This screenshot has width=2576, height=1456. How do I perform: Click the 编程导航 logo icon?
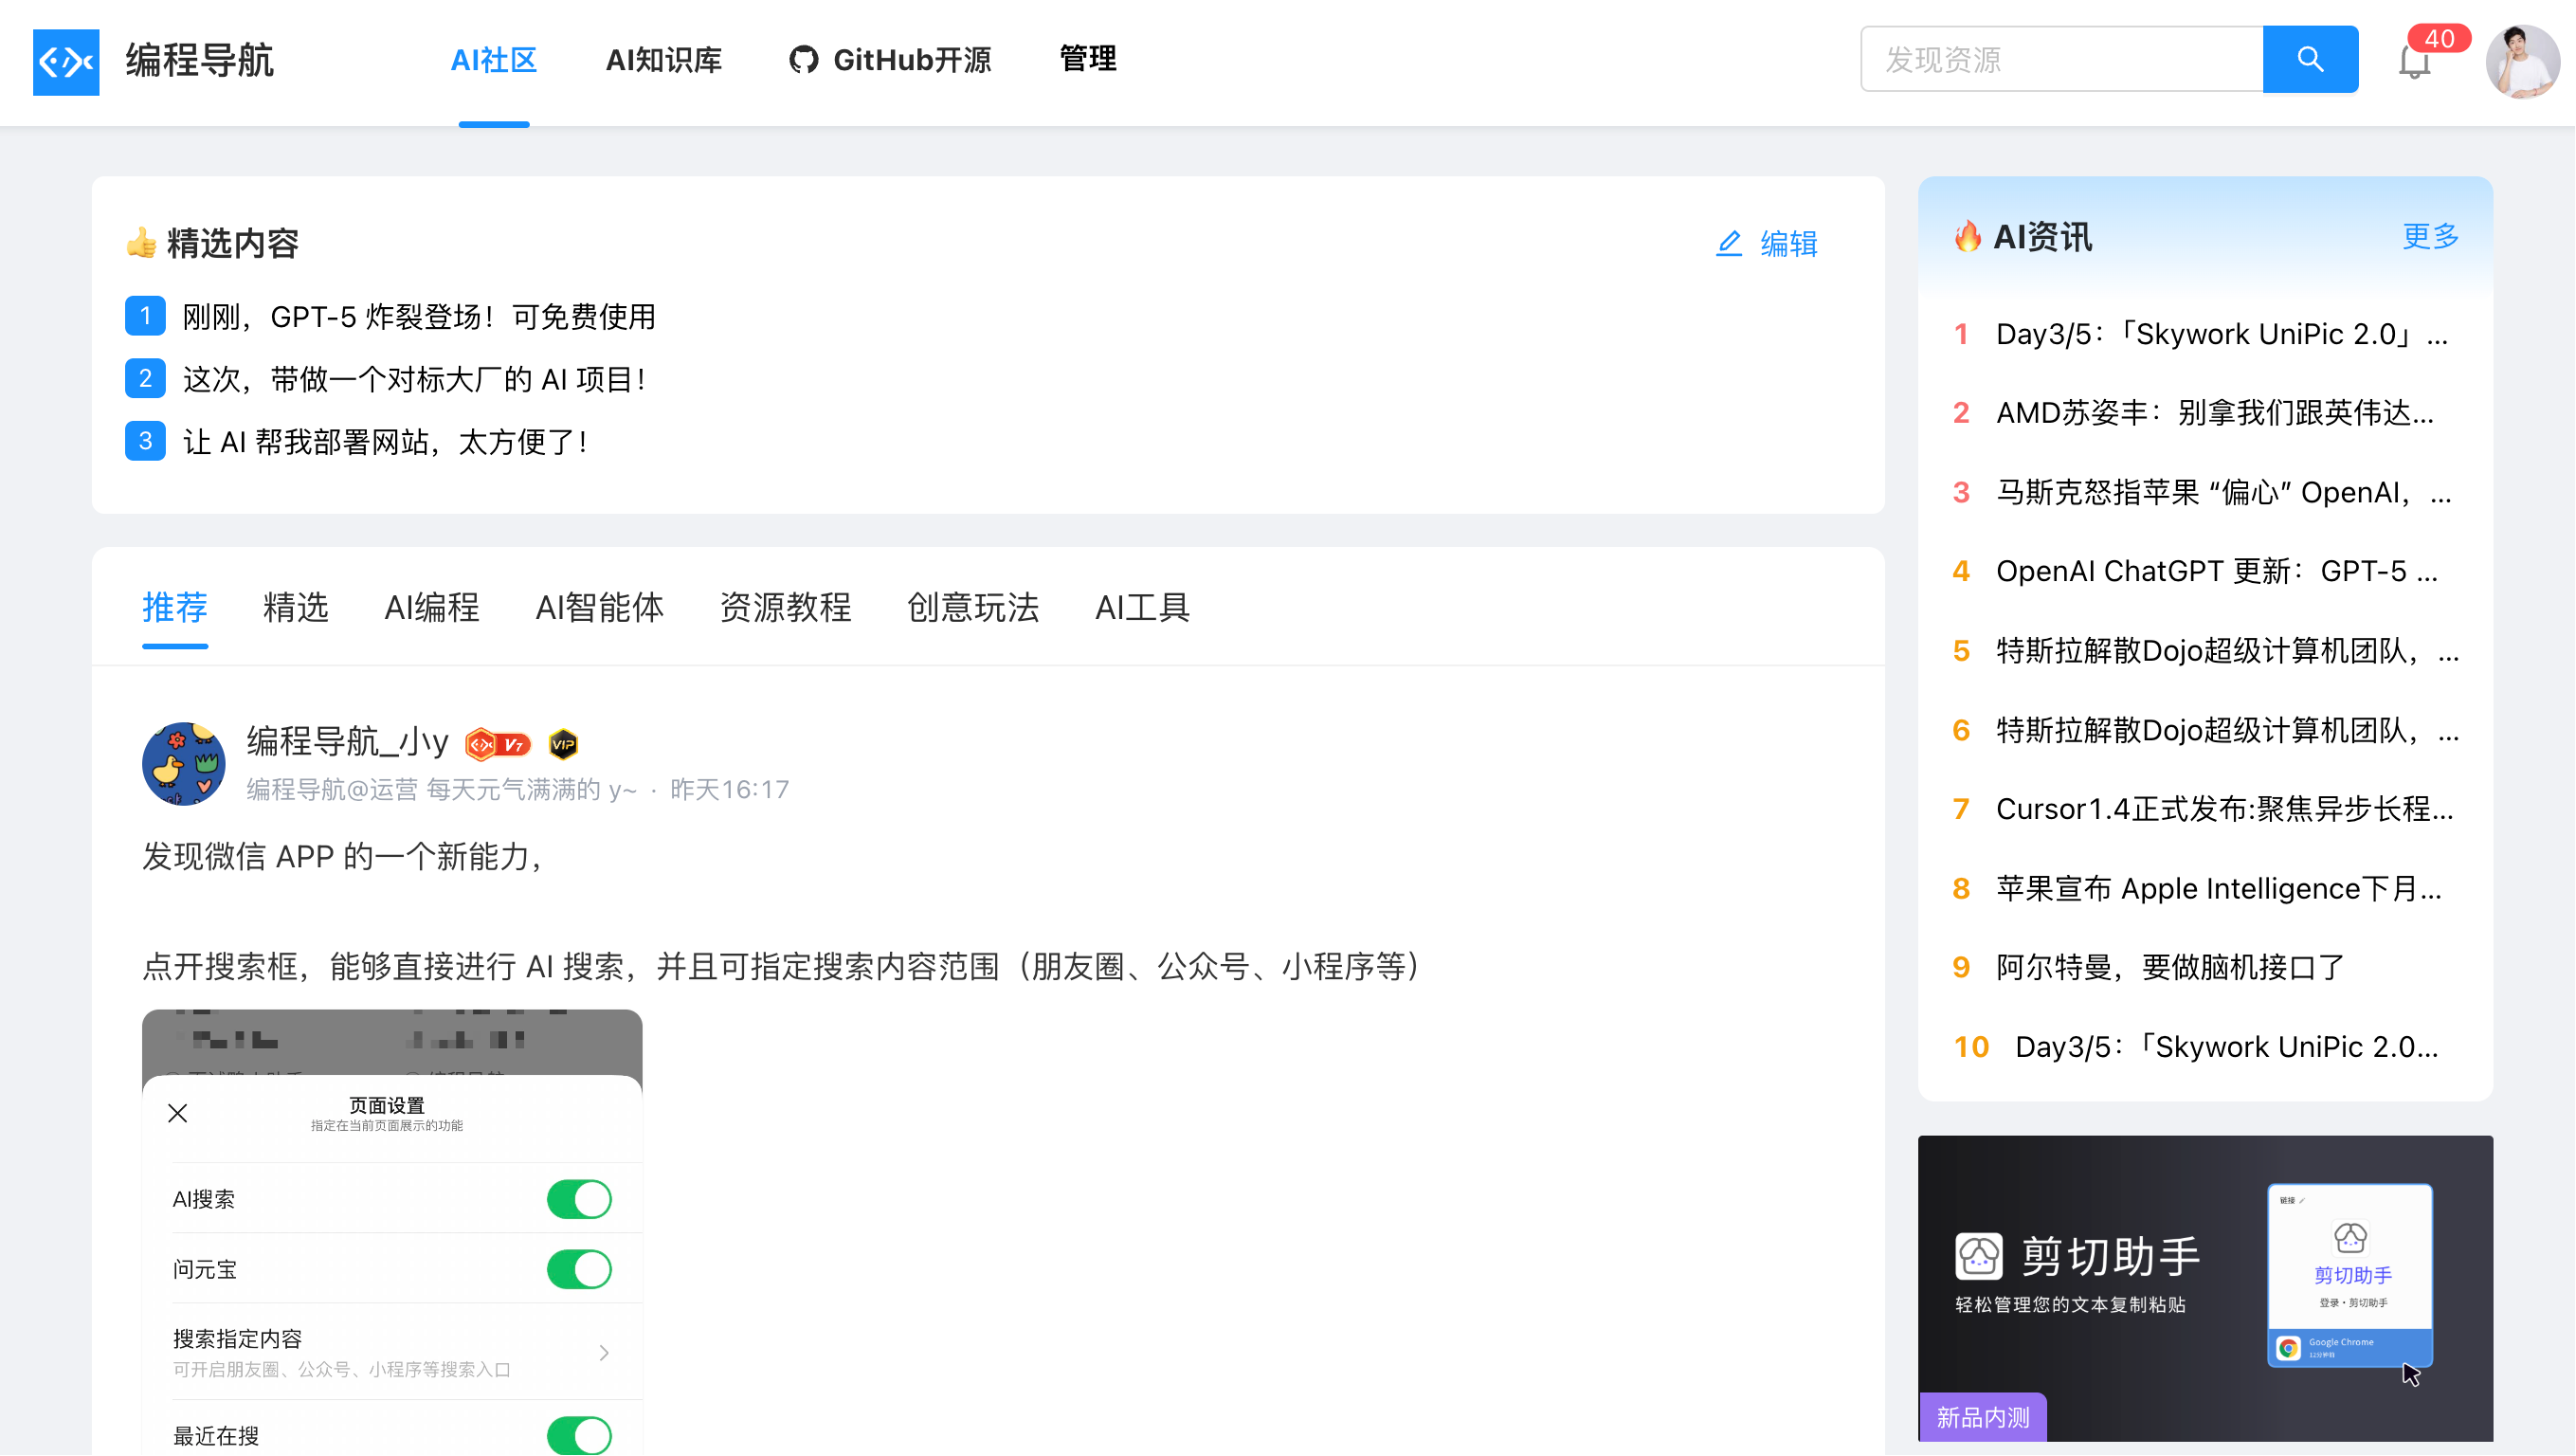pyautogui.click(x=66, y=62)
